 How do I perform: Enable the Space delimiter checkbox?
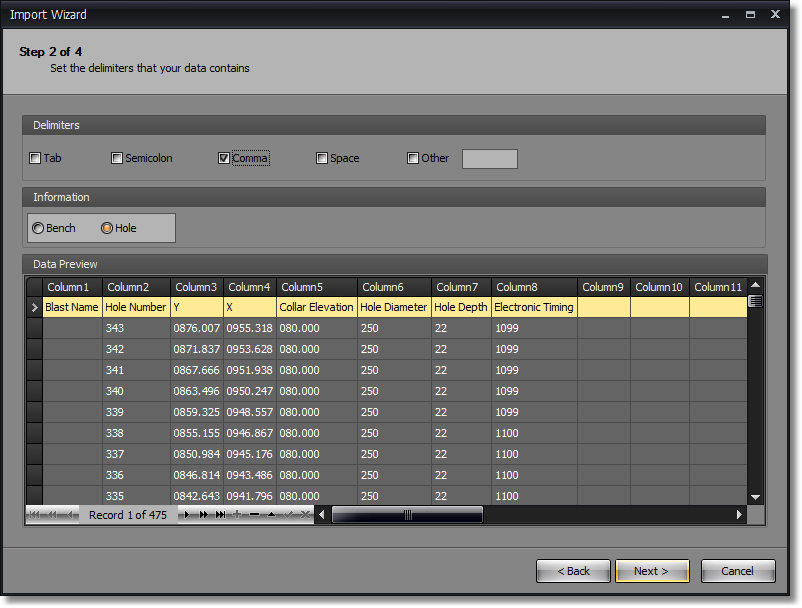click(x=322, y=158)
